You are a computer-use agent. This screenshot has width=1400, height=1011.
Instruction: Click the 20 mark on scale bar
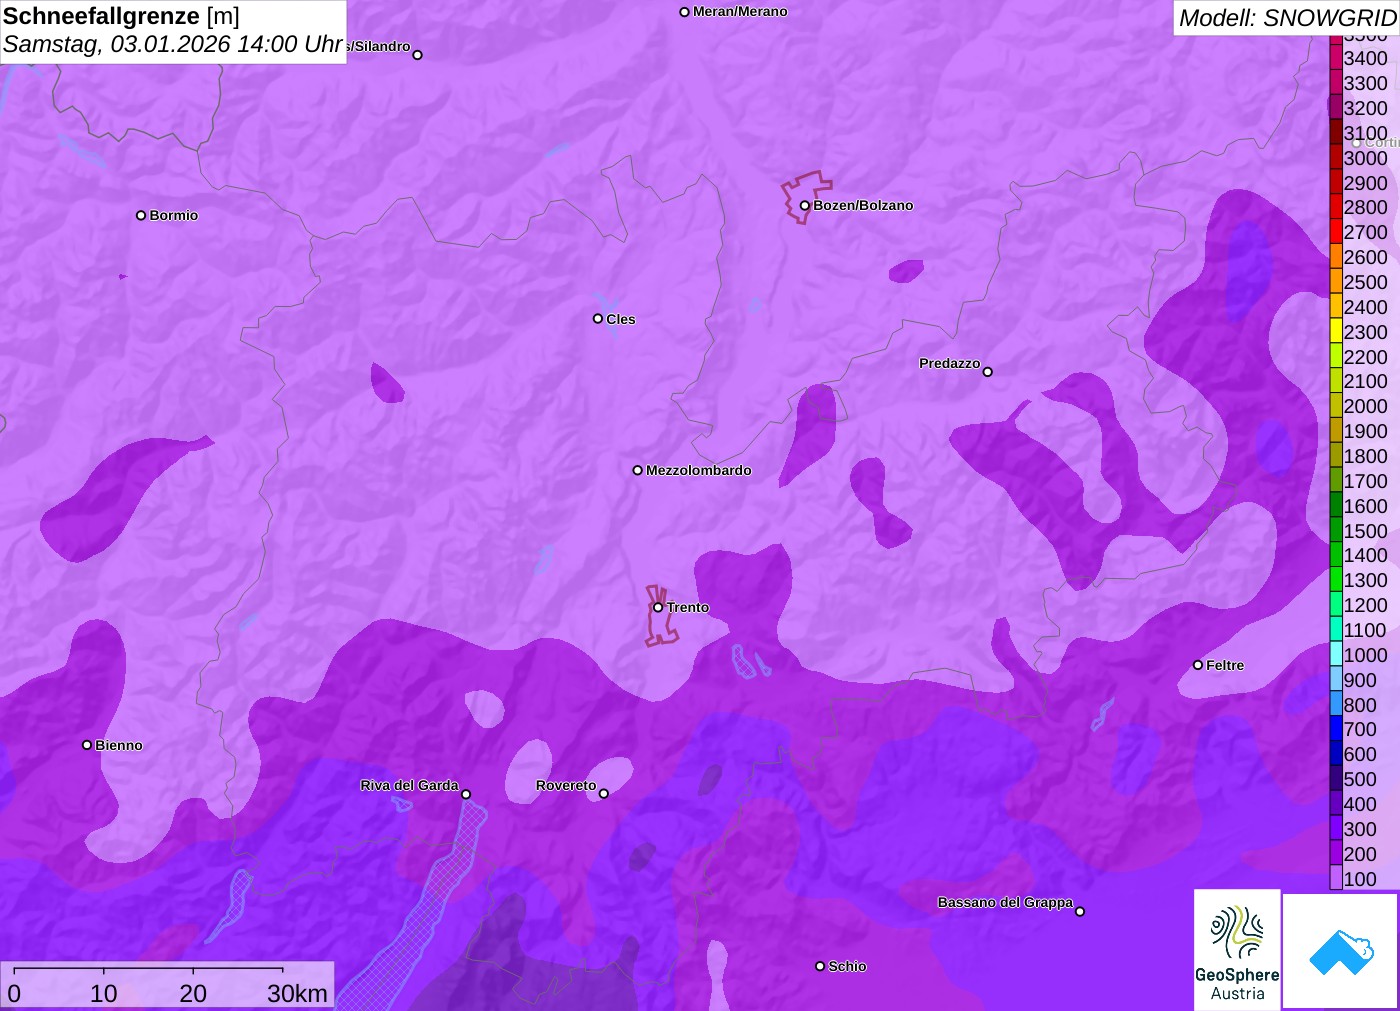[193, 993]
